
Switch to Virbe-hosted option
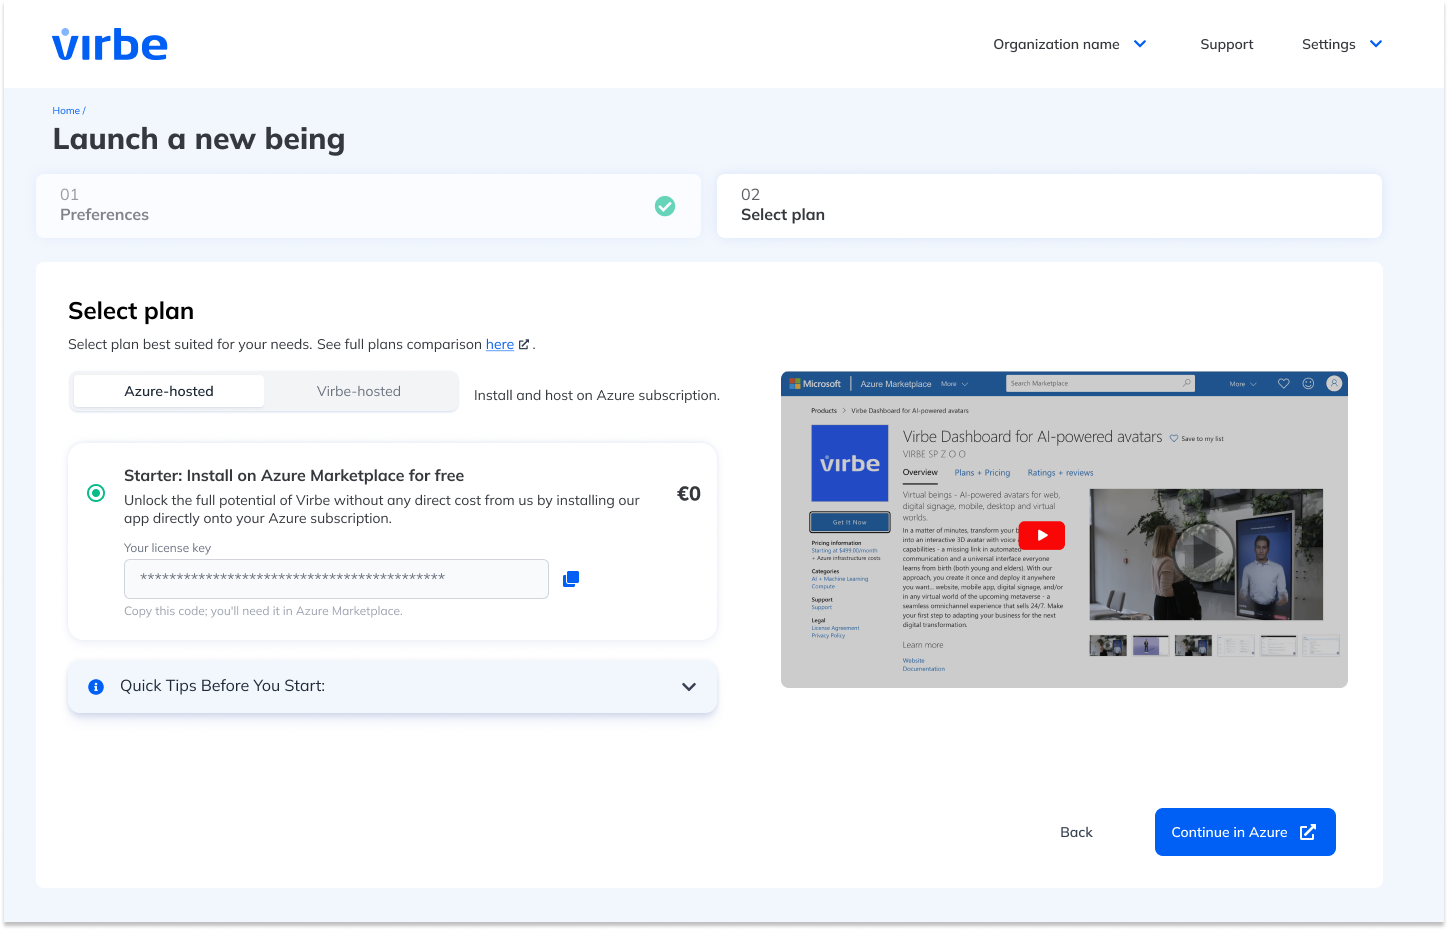coord(359,391)
